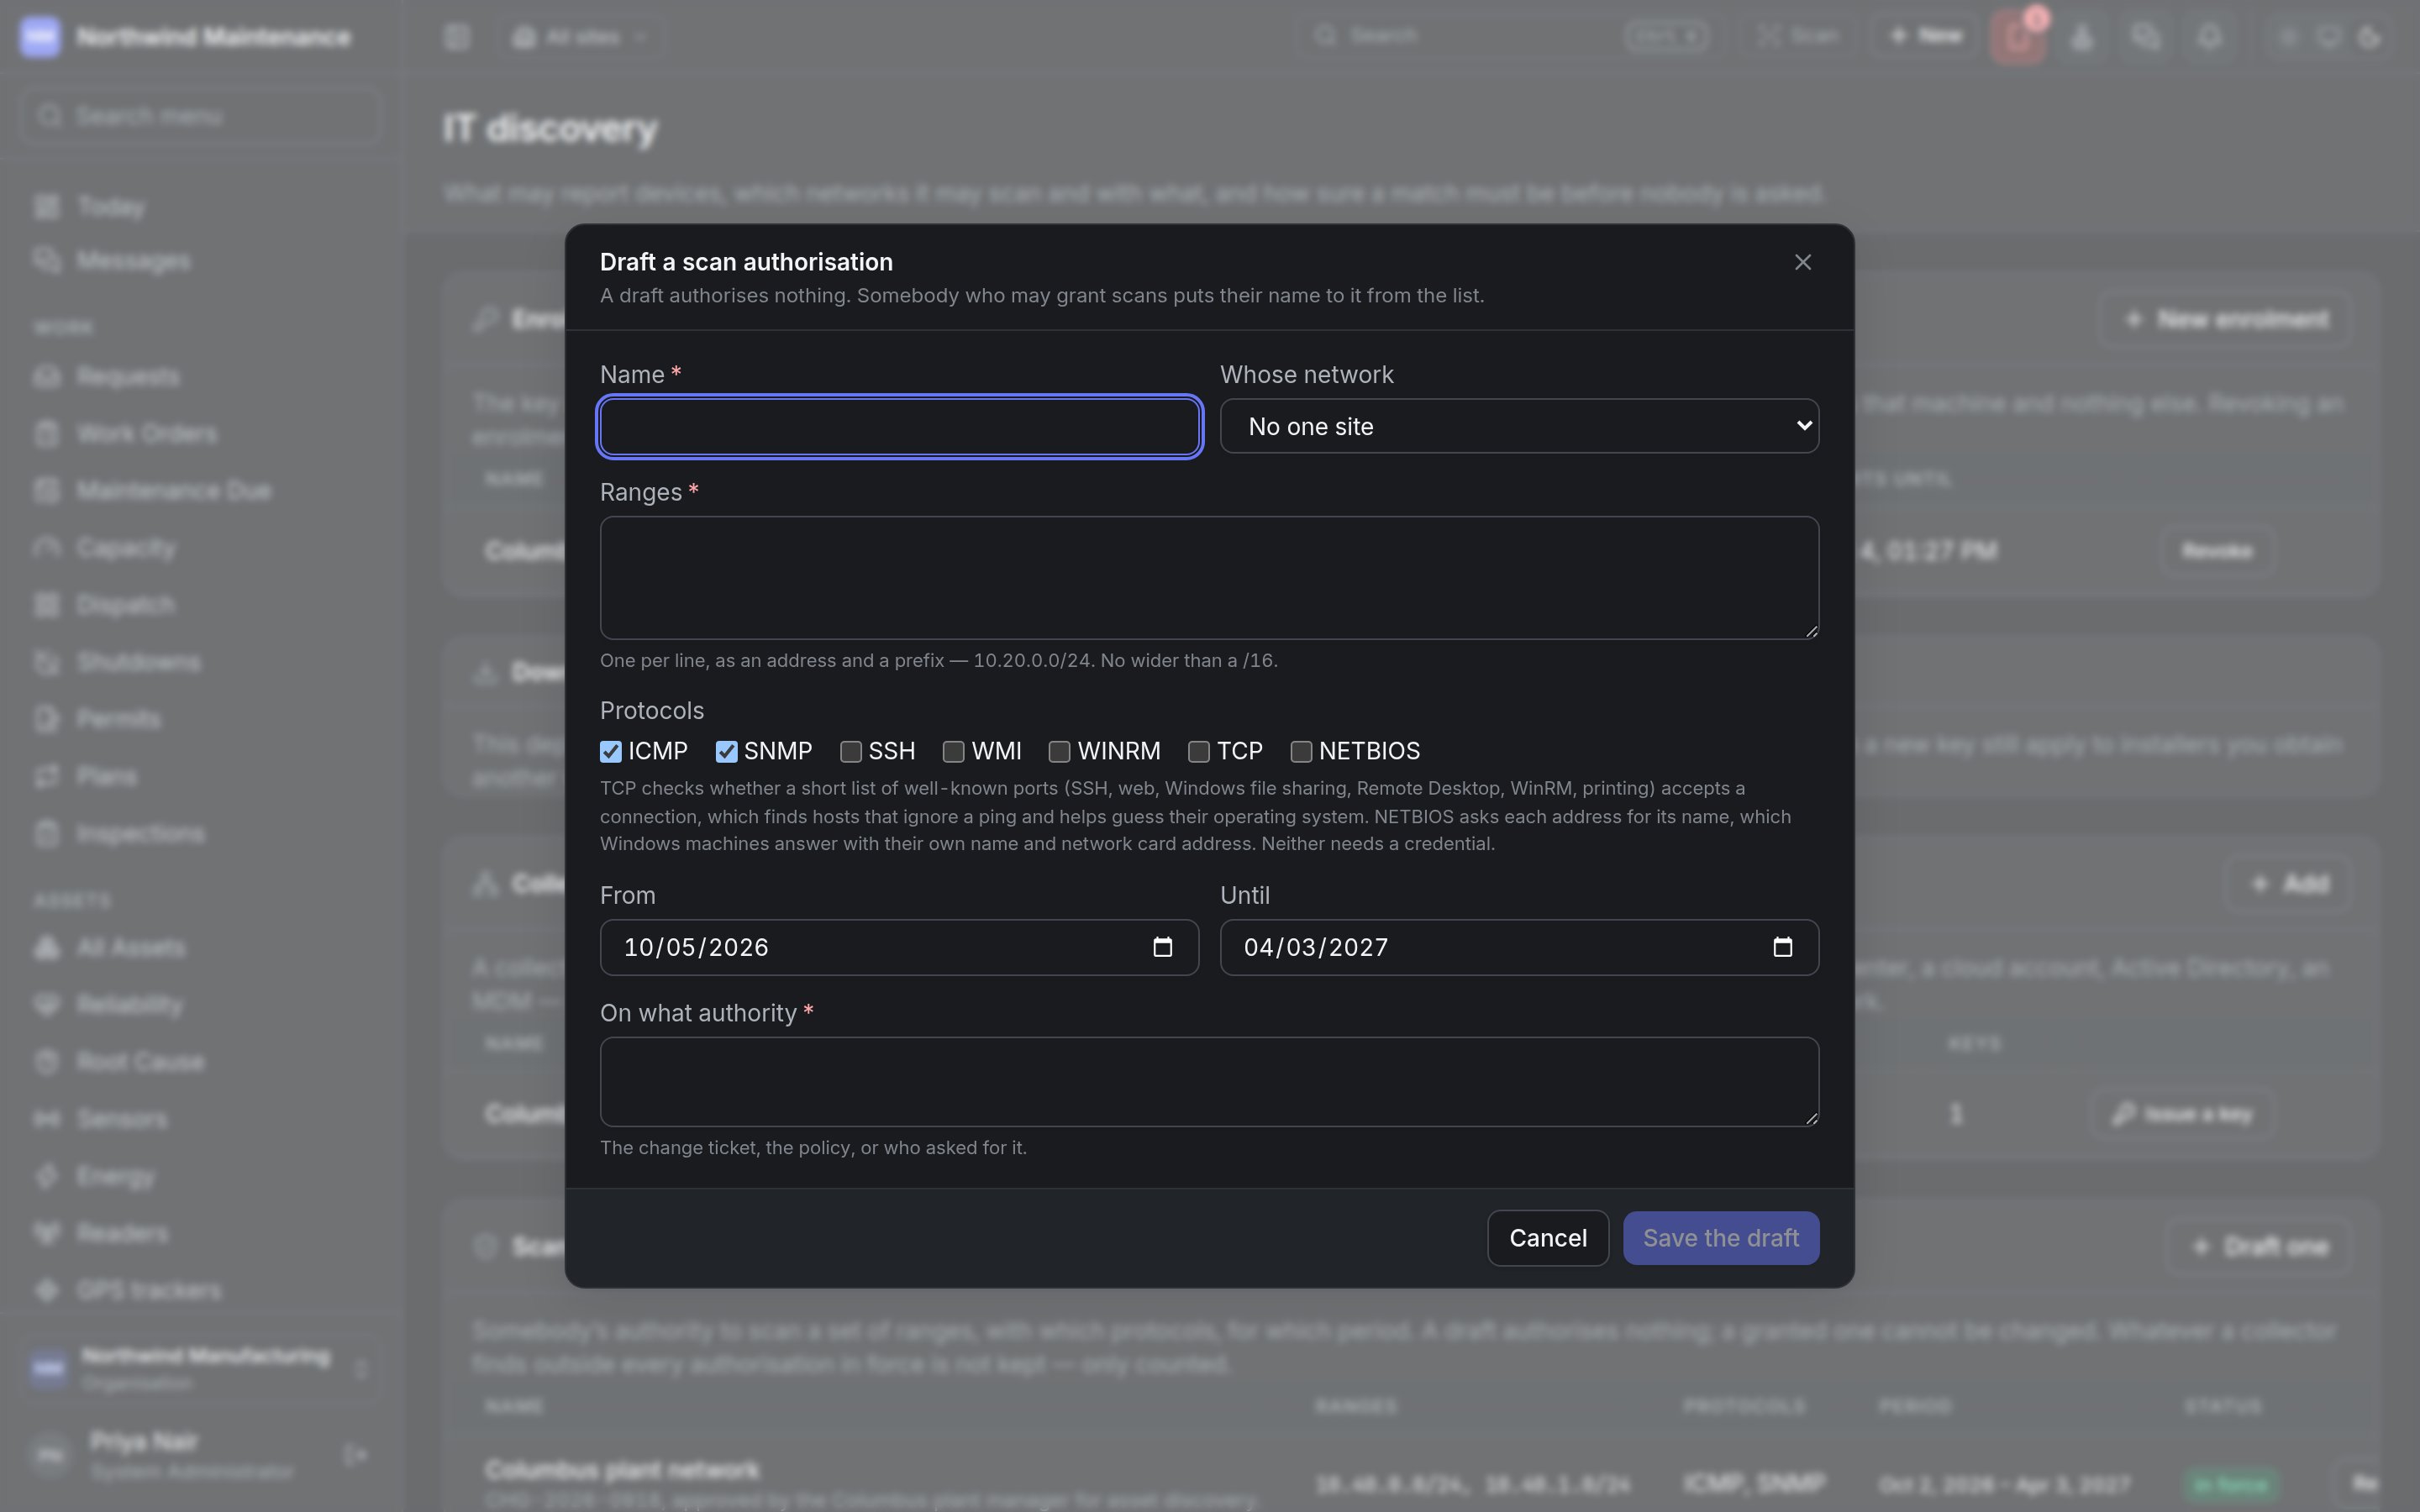This screenshot has height=1512, width=2420.
Task: Tick the WMI protocol checkbox
Action: [x=953, y=751]
